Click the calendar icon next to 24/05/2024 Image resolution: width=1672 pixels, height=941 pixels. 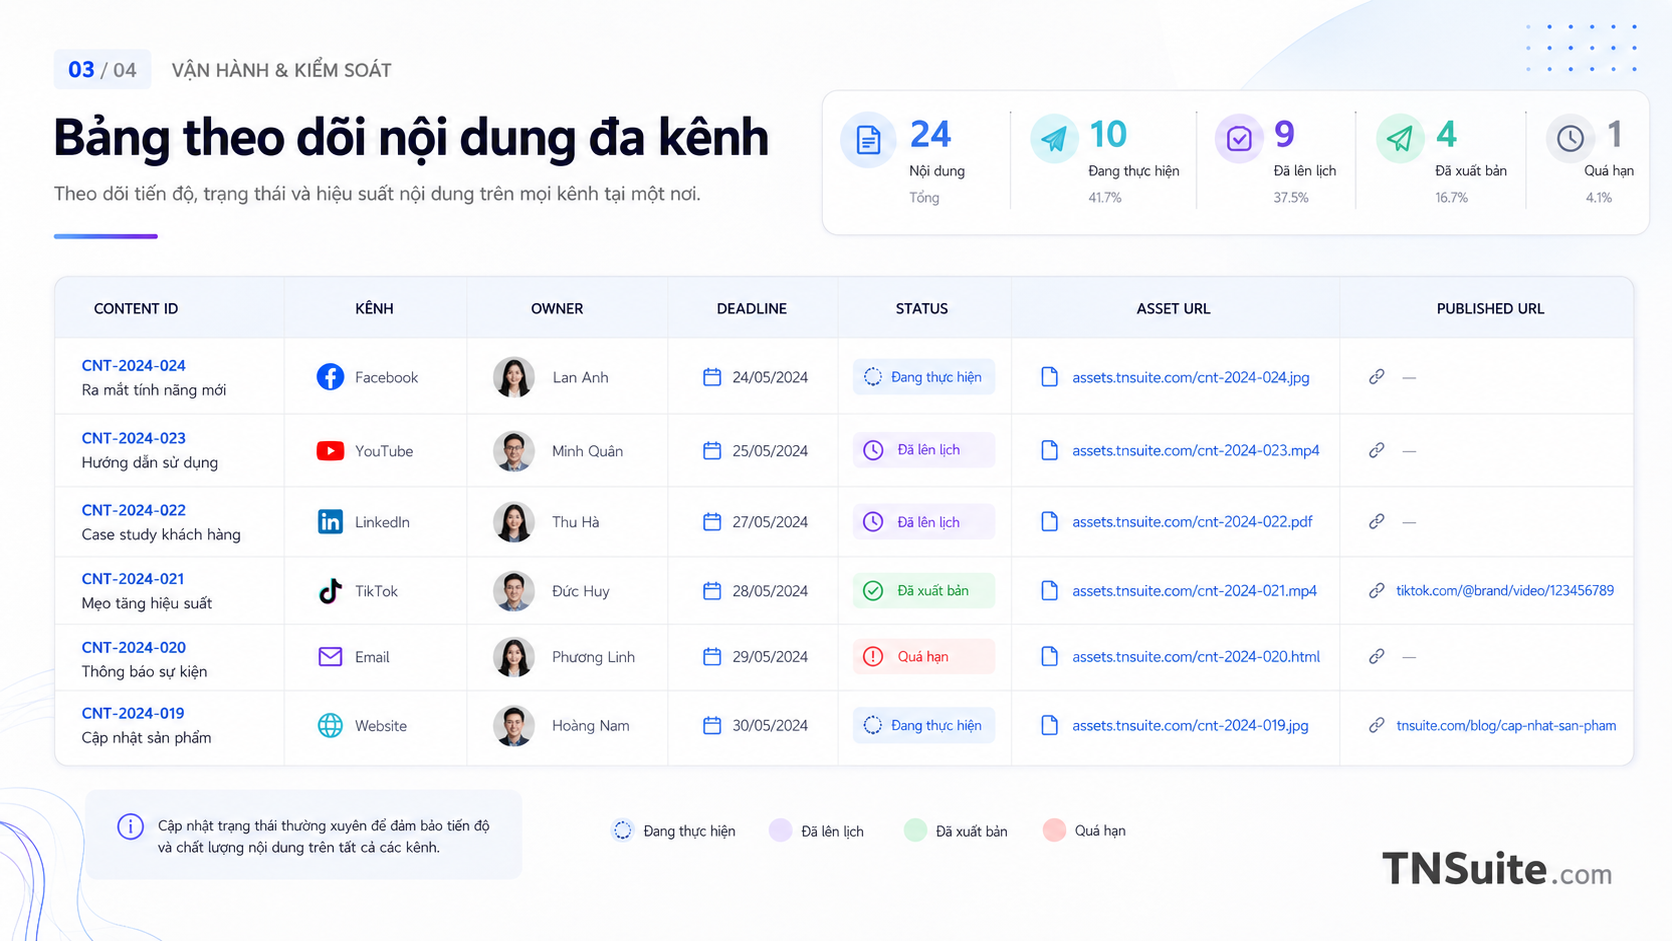pyautogui.click(x=712, y=377)
